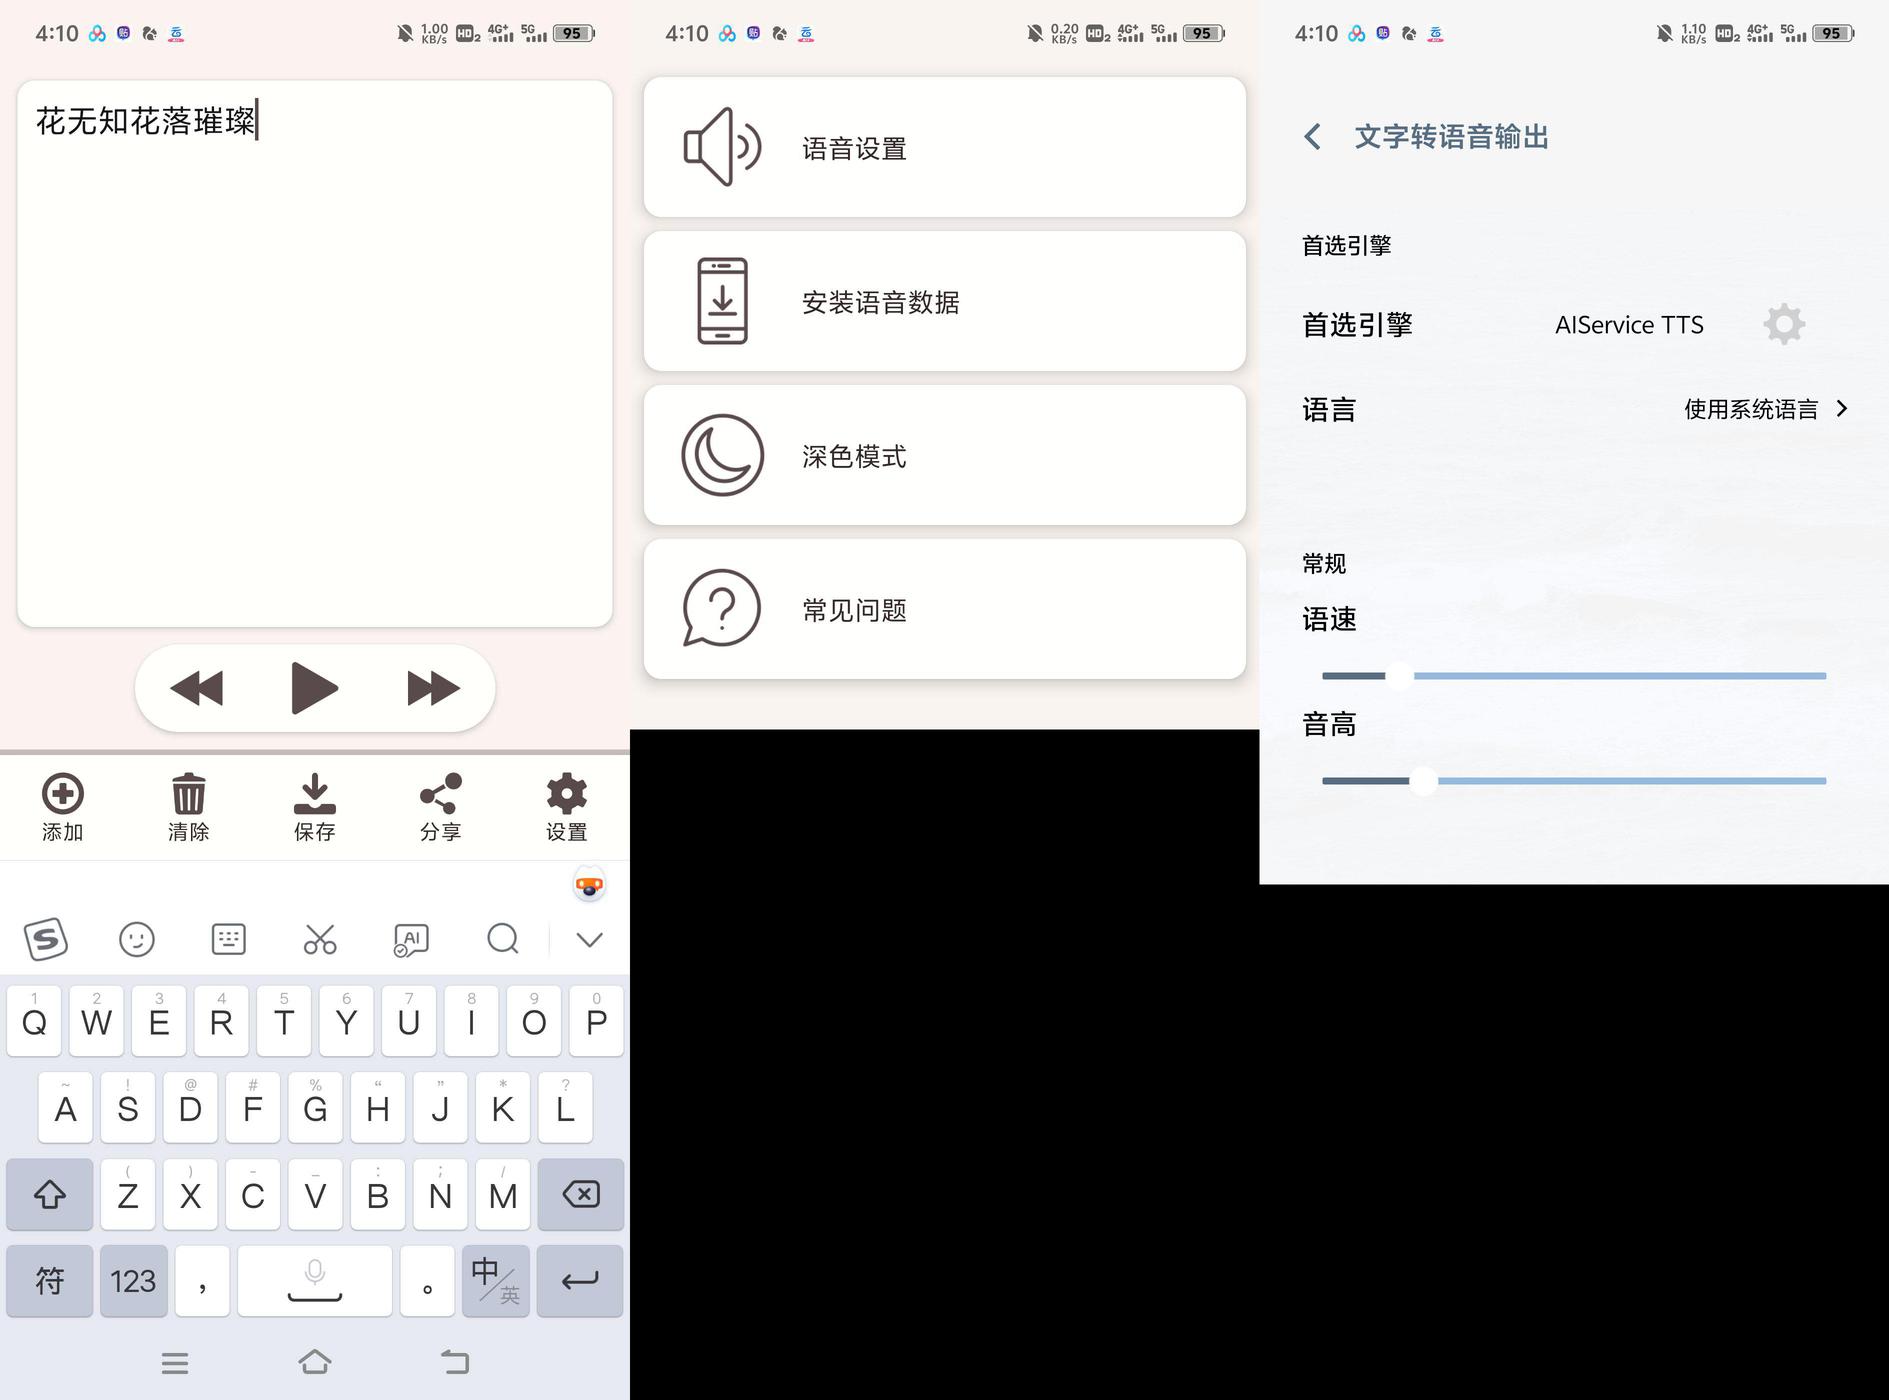Tap the phone download icon
Screen dimensions: 1889x1400
pos(722,301)
